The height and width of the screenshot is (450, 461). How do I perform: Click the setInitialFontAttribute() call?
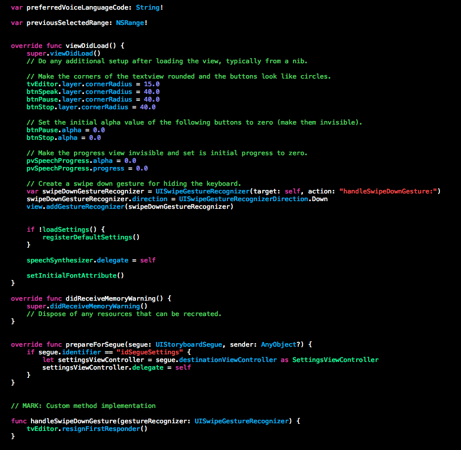tap(75, 276)
